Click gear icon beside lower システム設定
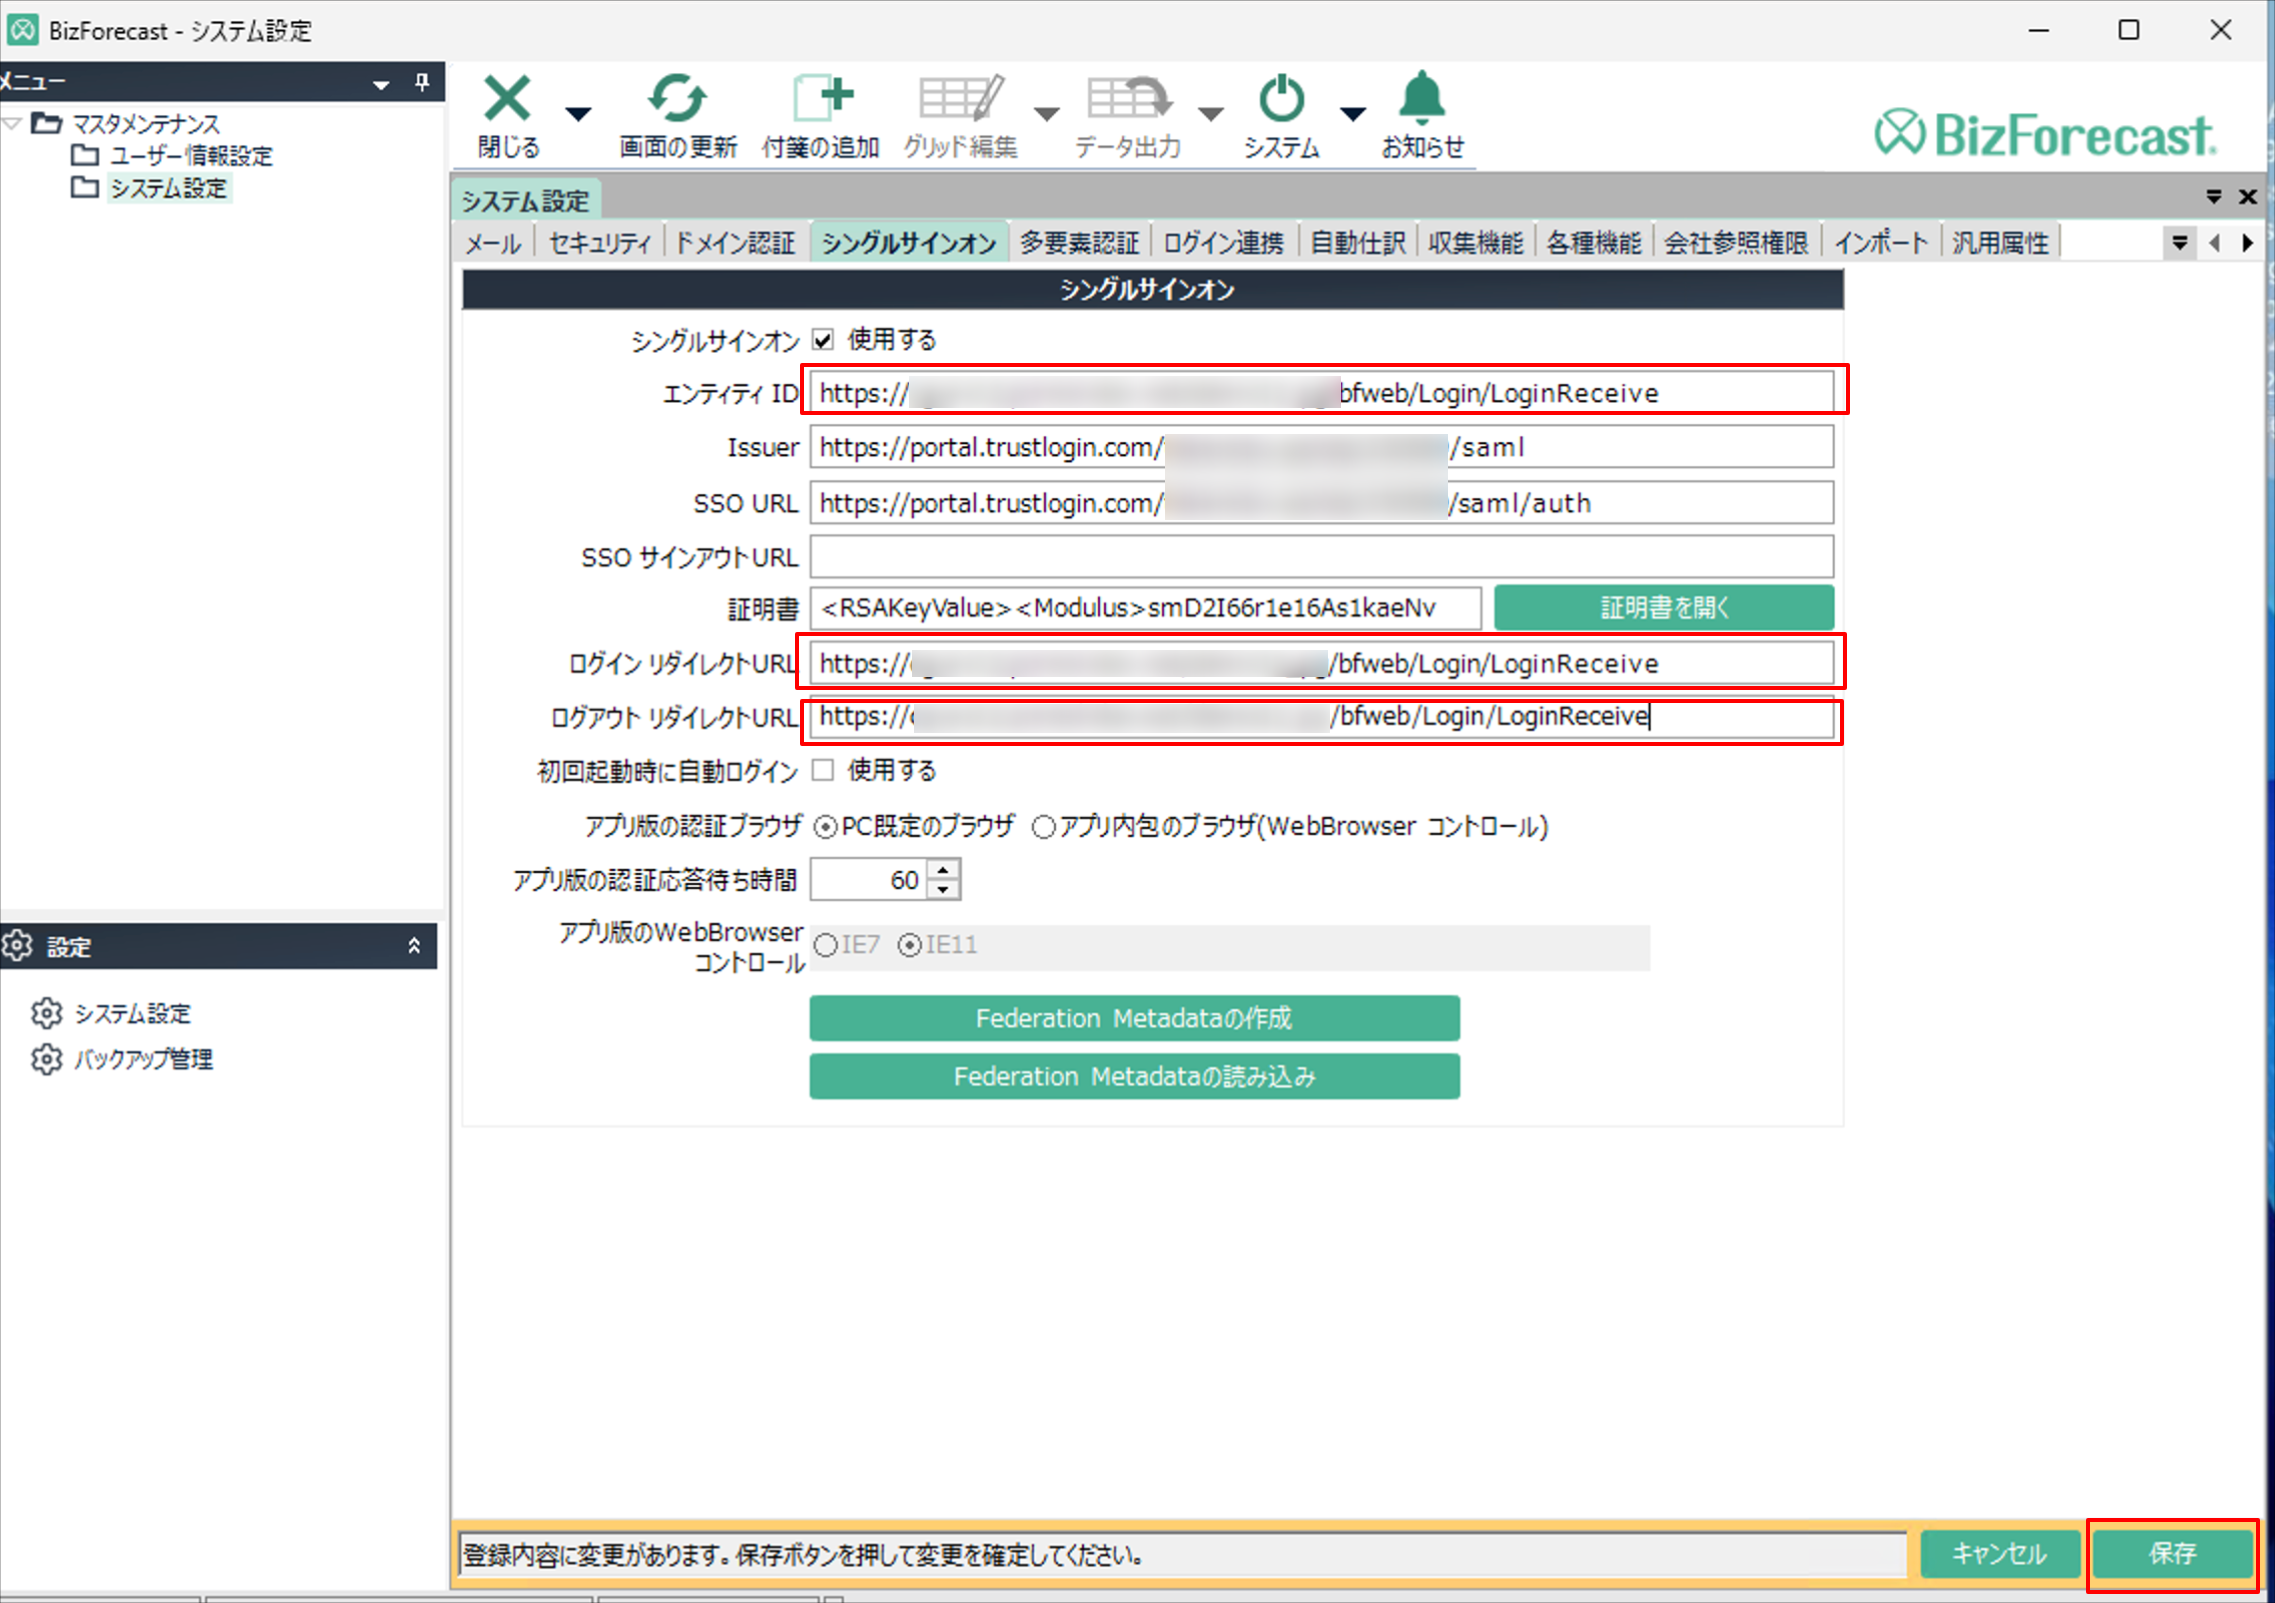The height and width of the screenshot is (1603, 2275). [46, 1013]
